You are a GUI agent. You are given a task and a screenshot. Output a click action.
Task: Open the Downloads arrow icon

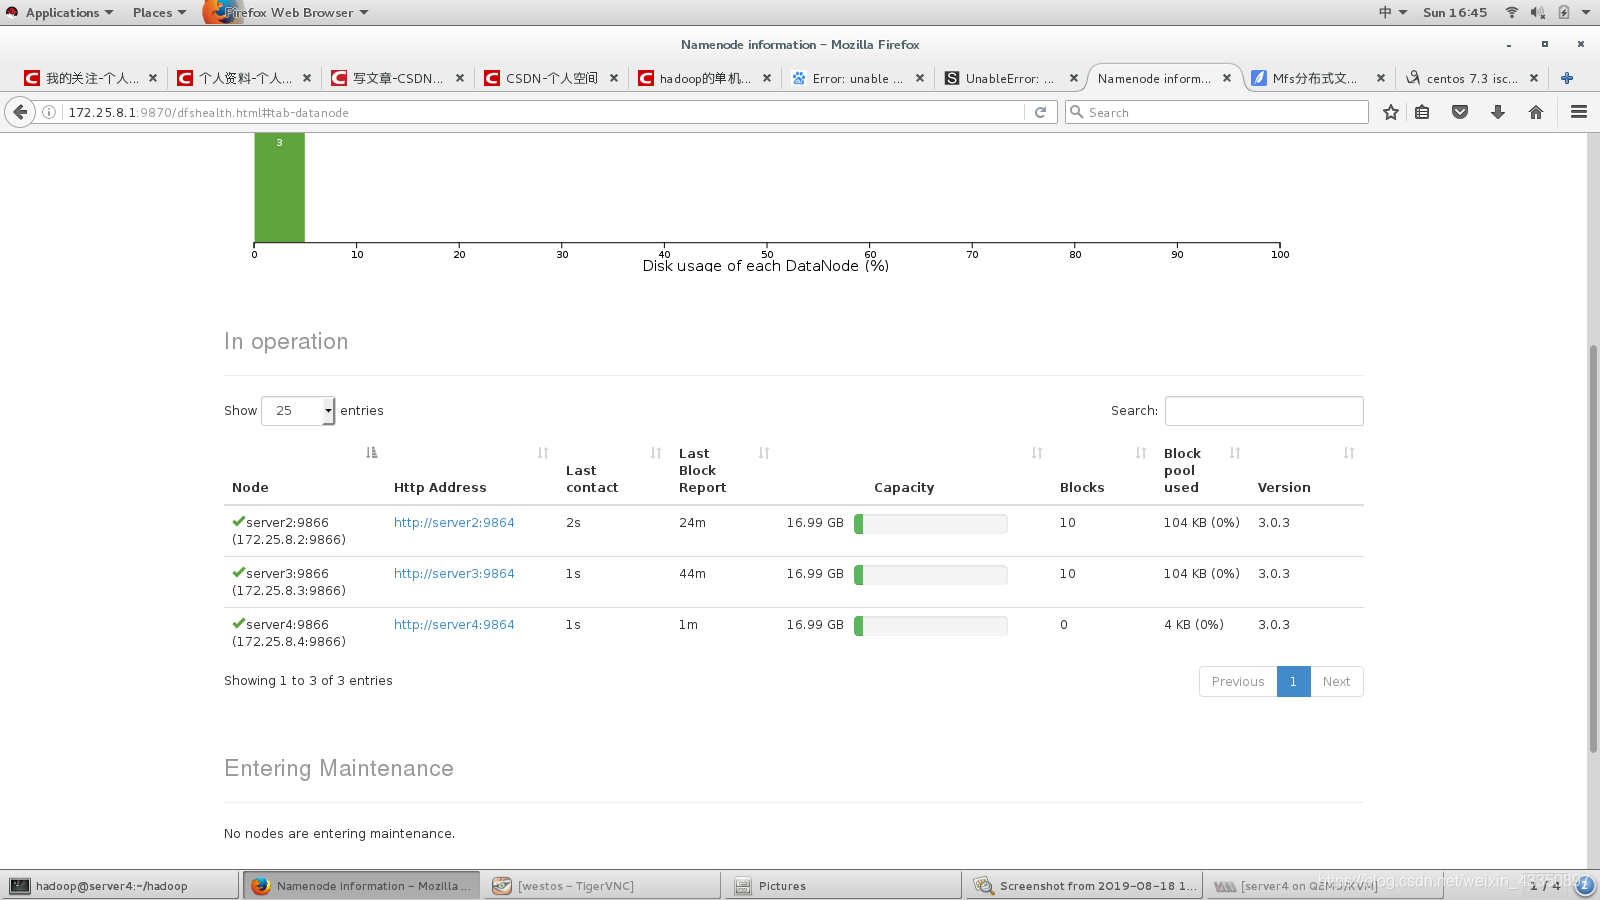[1498, 112]
